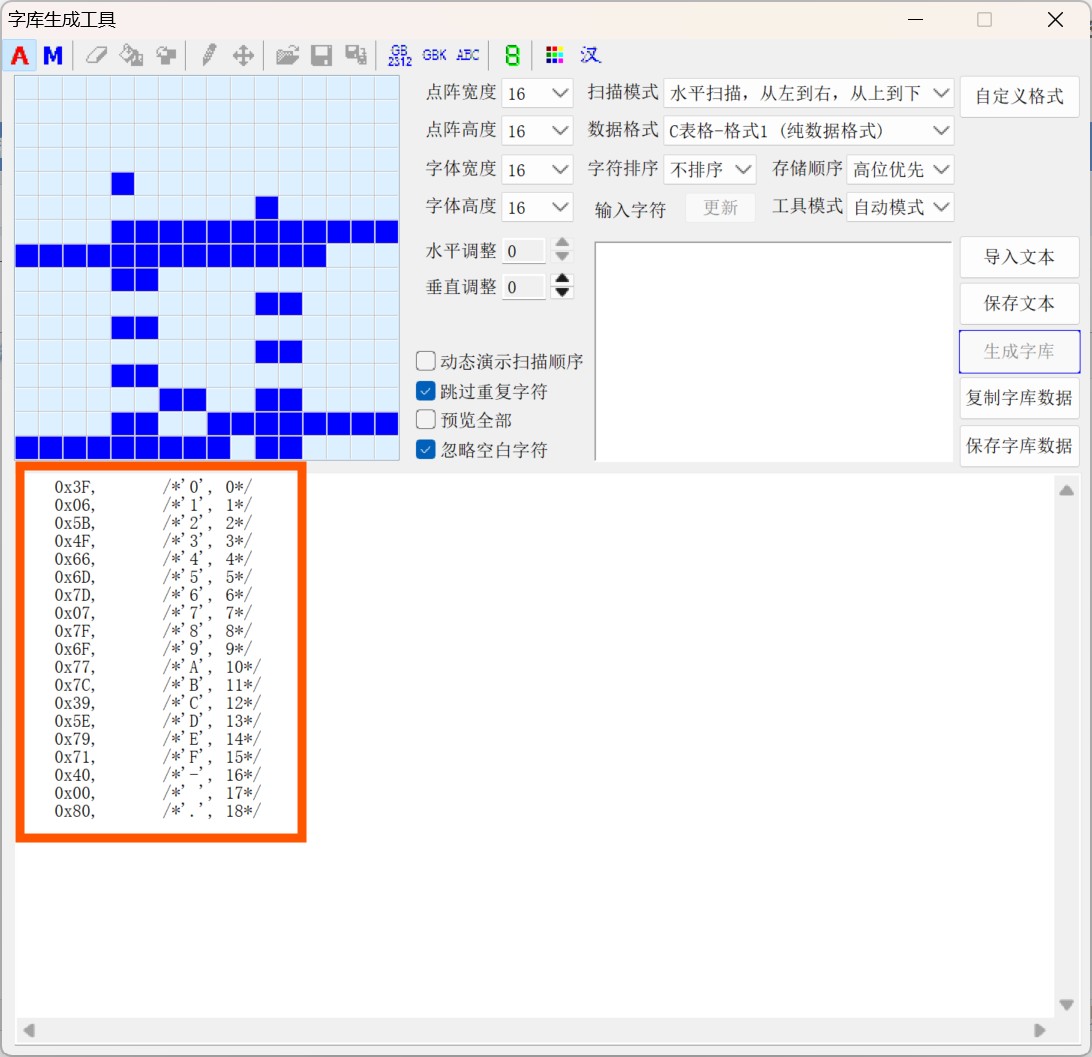Select the pencil draw tool
This screenshot has width=1092, height=1057.
click(208, 55)
